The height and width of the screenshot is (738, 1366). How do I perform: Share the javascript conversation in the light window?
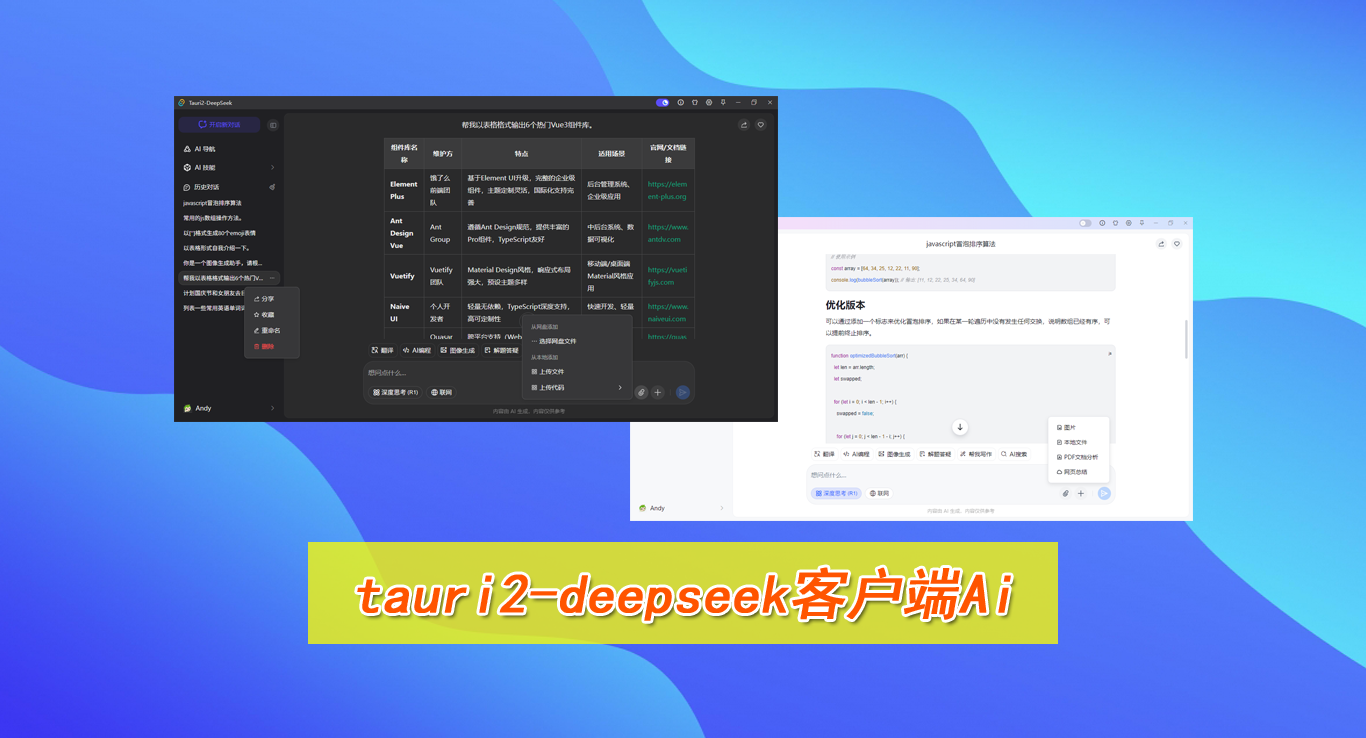[1161, 244]
